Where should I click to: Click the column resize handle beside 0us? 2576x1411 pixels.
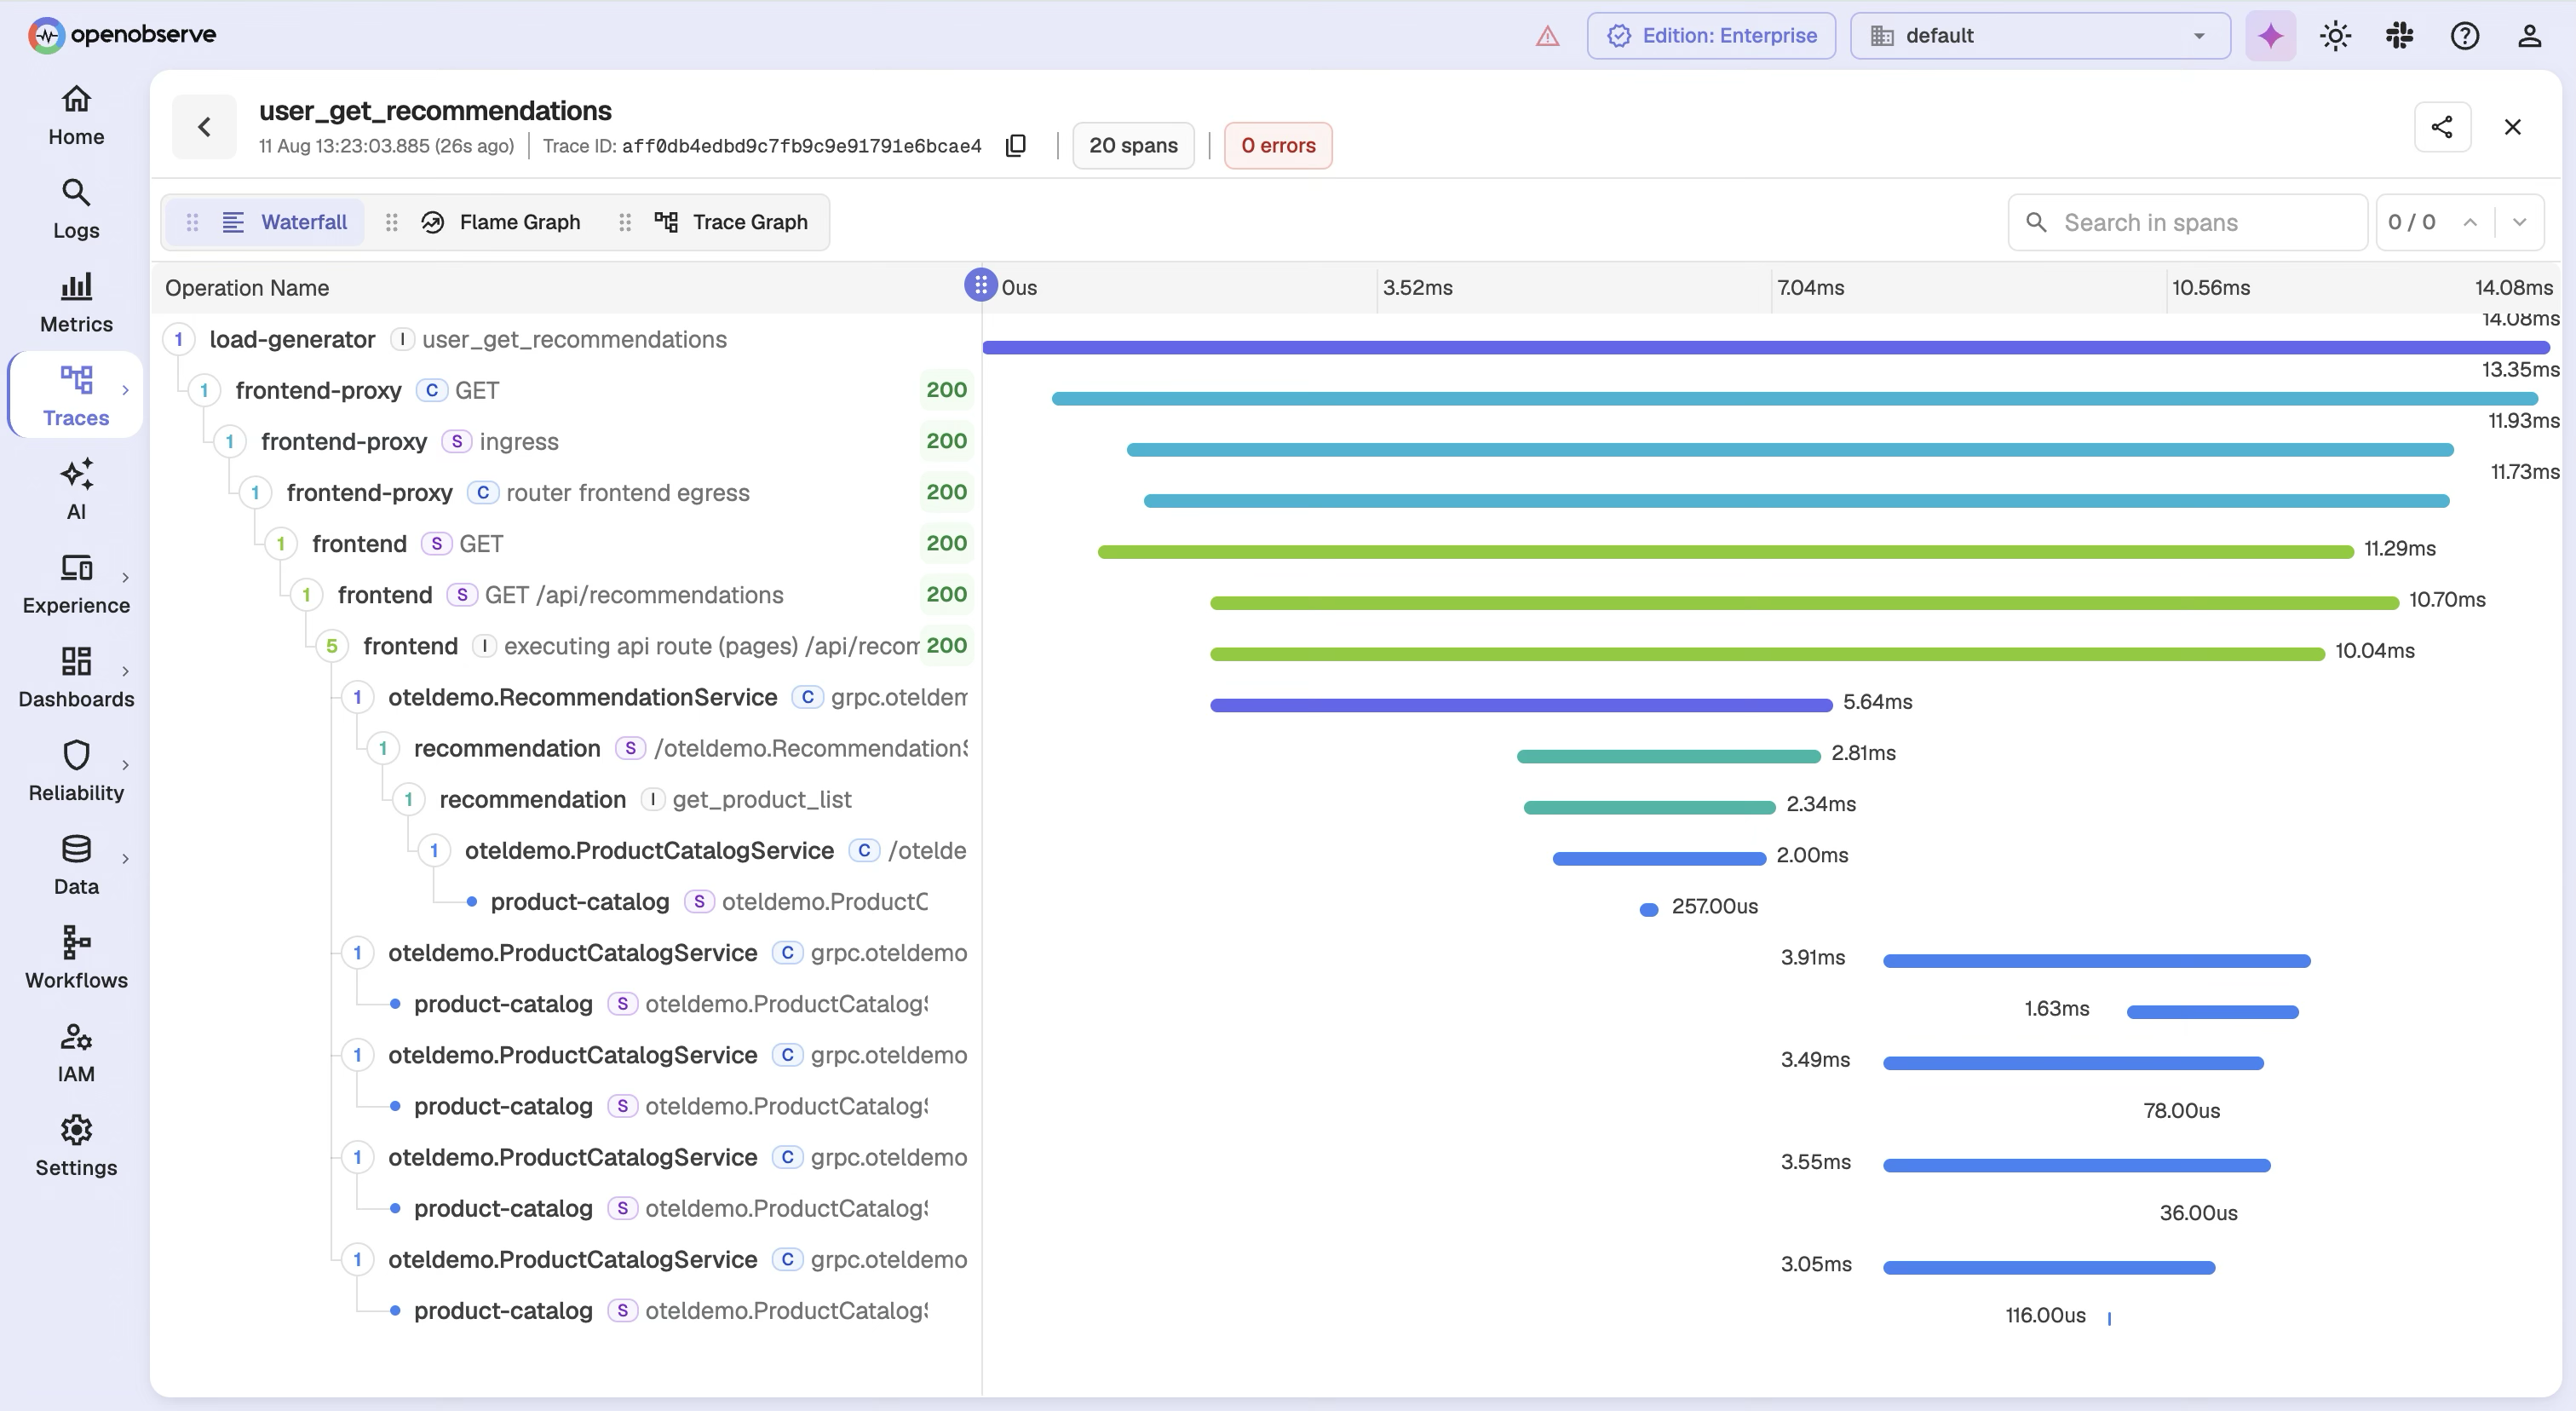tap(980, 285)
